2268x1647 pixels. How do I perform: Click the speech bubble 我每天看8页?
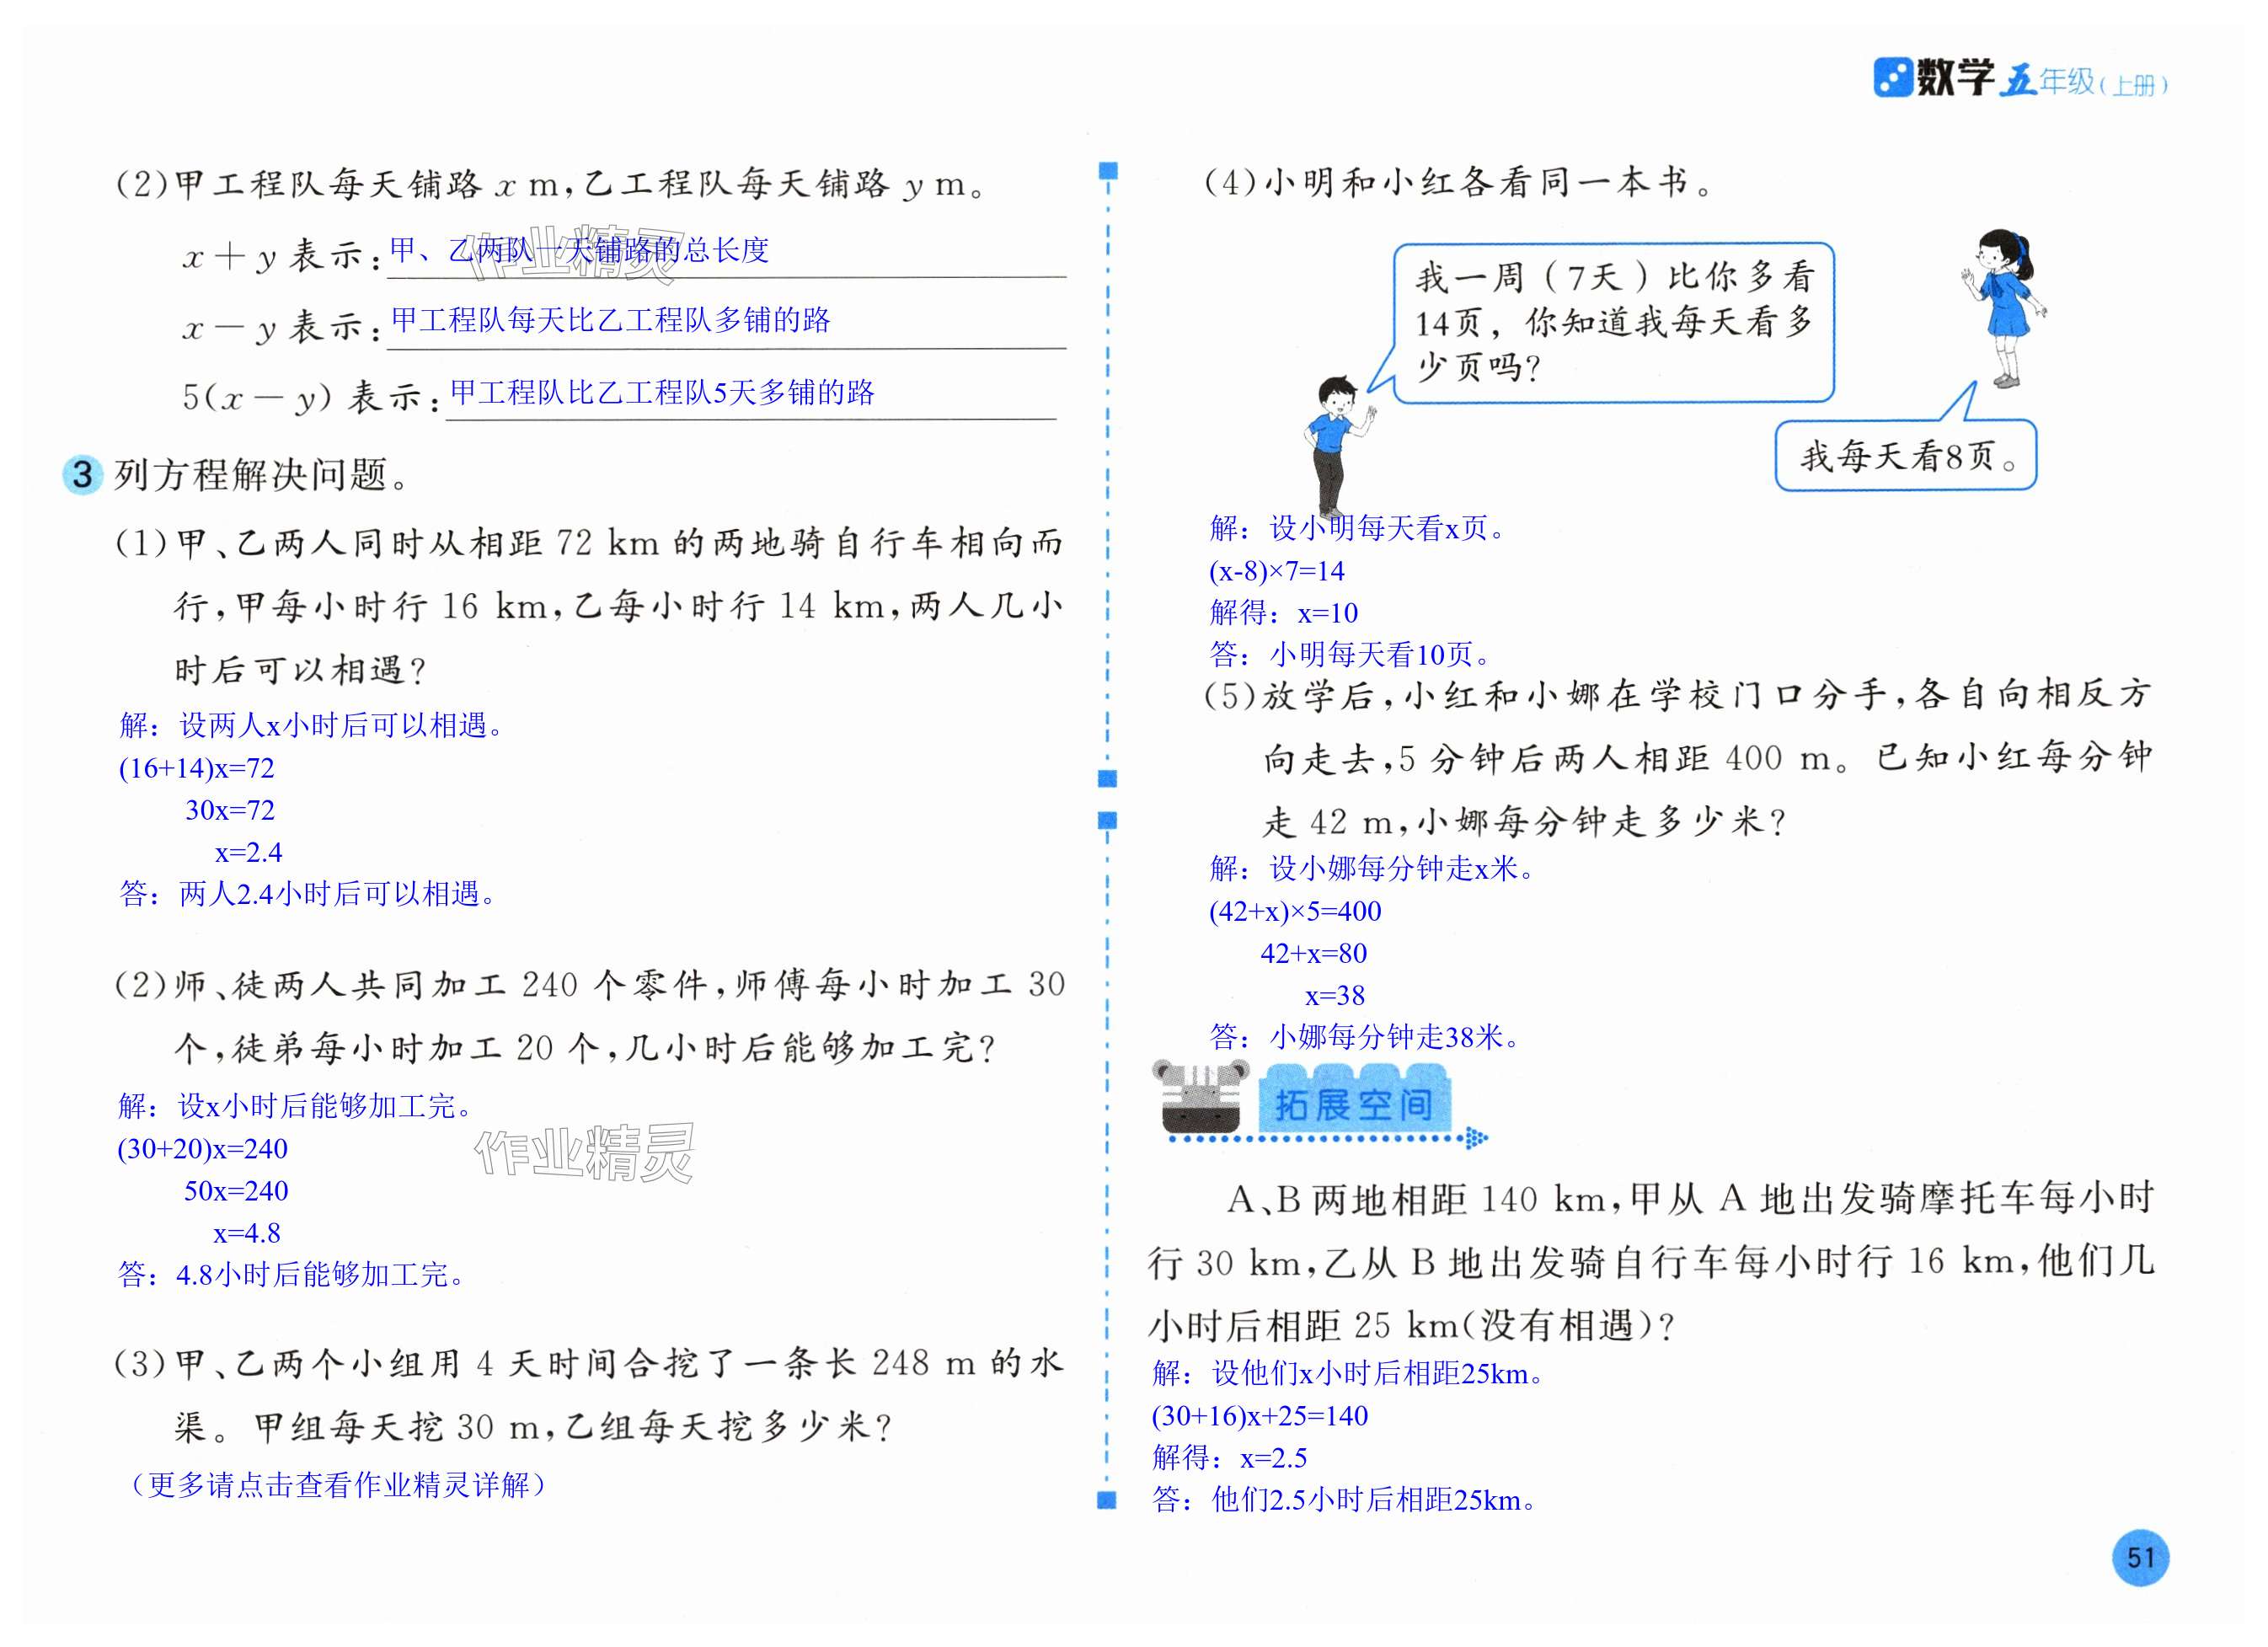[1906, 456]
